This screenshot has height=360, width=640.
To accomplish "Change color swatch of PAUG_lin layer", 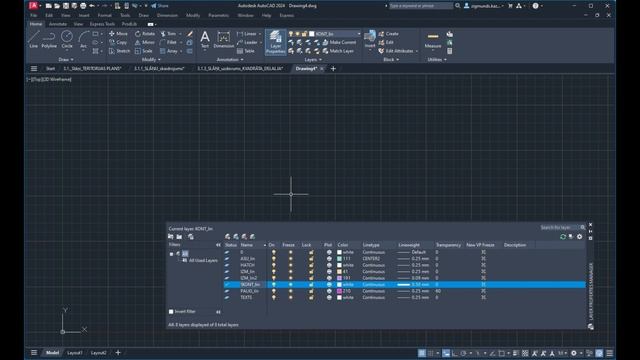I will [339, 291].
